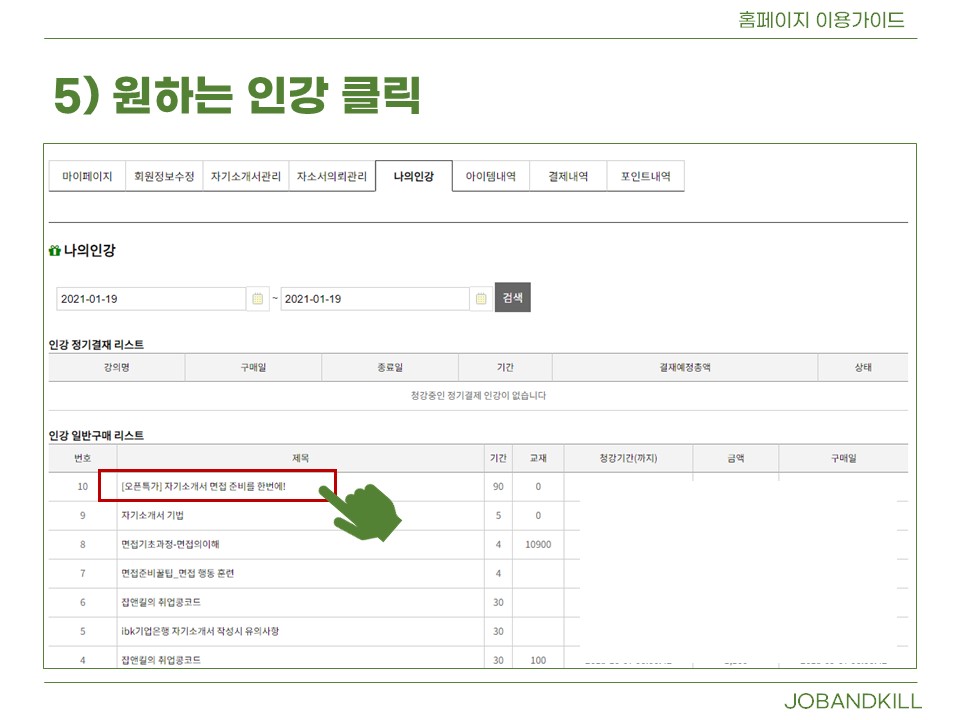The height and width of the screenshot is (720, 960).
Task: Switch to the 마이페이지 tab
Action: point(87,176)
